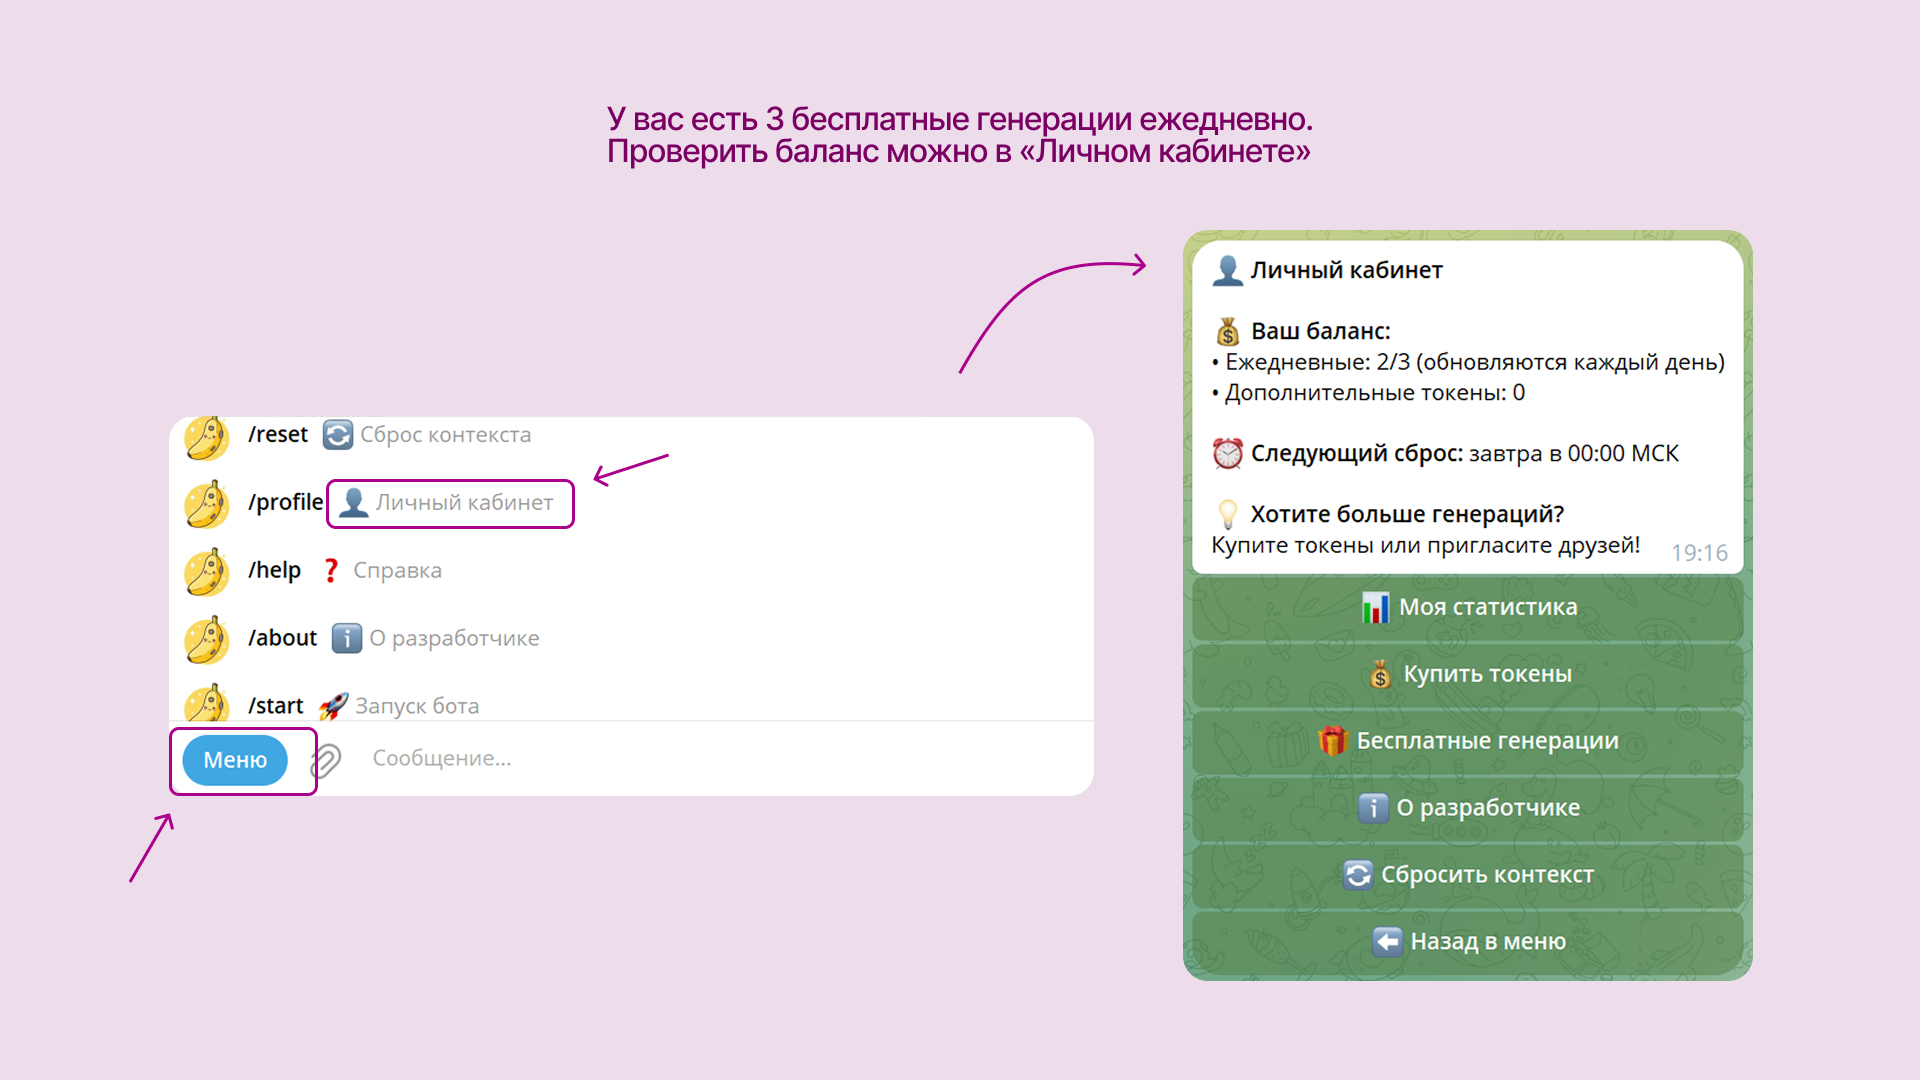Click the refresh icon on Сбросить контекст
1920x1080 pixels.
1357,875
